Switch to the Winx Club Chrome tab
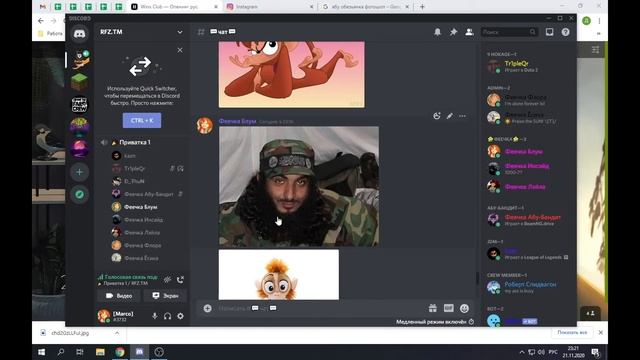This screenshot has height=360, width=640. (x=175, y=7)
